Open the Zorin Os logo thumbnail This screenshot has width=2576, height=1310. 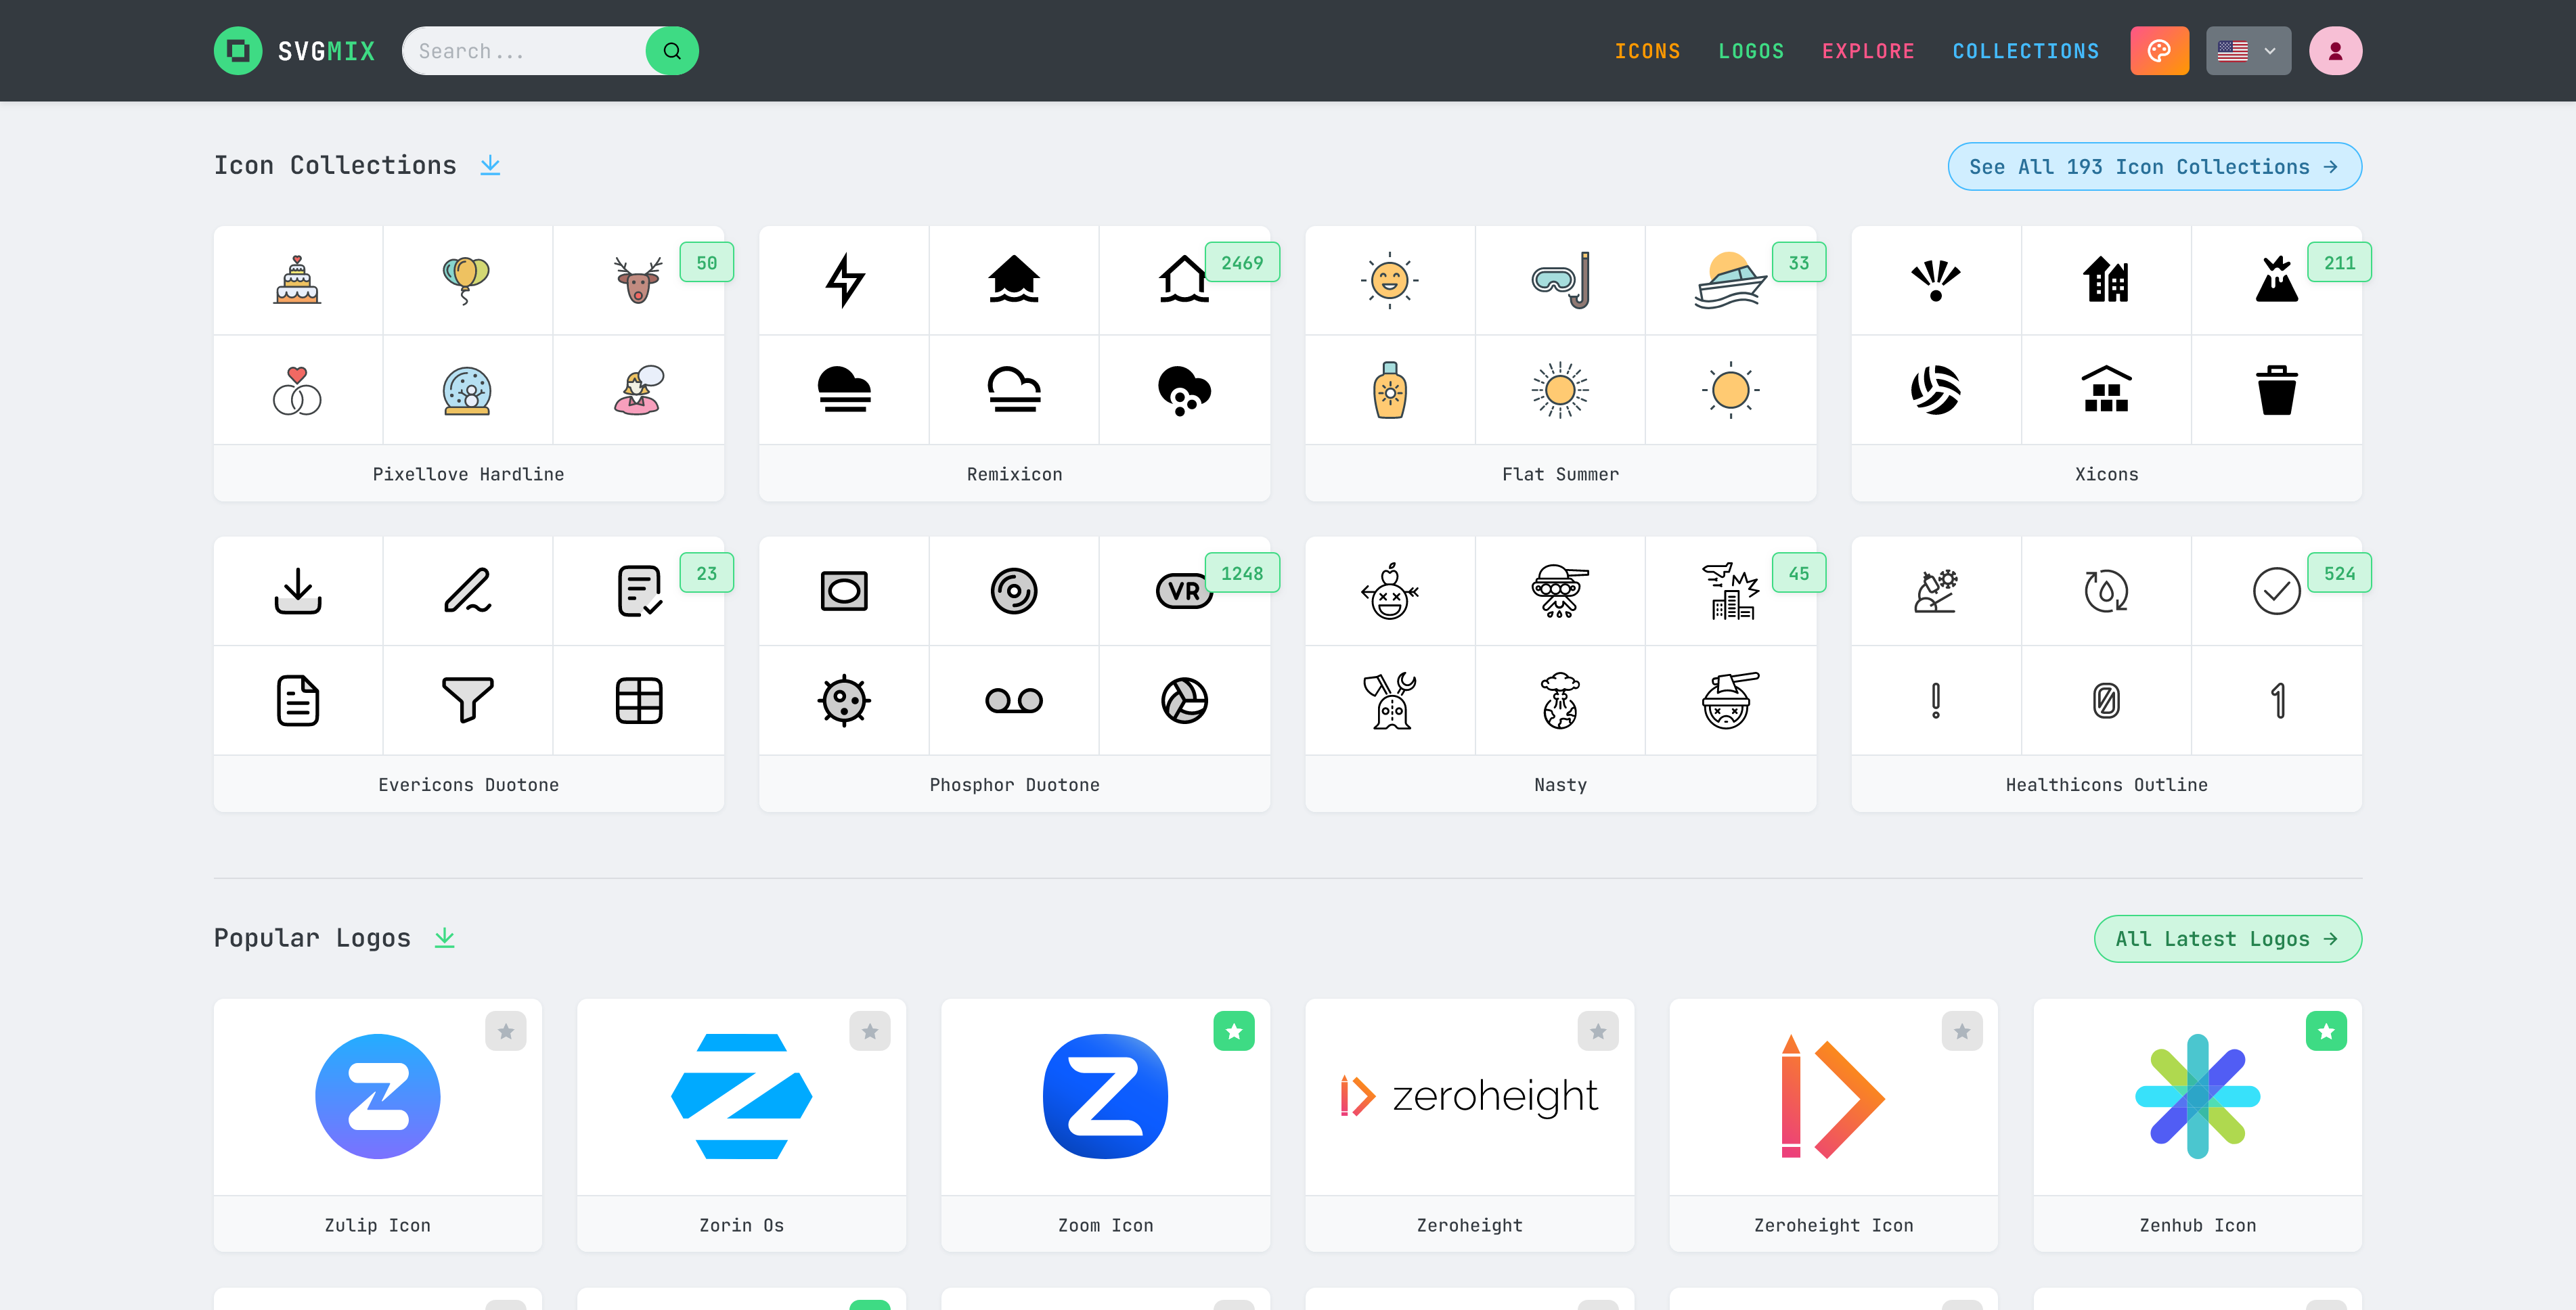click(741, 1097)
